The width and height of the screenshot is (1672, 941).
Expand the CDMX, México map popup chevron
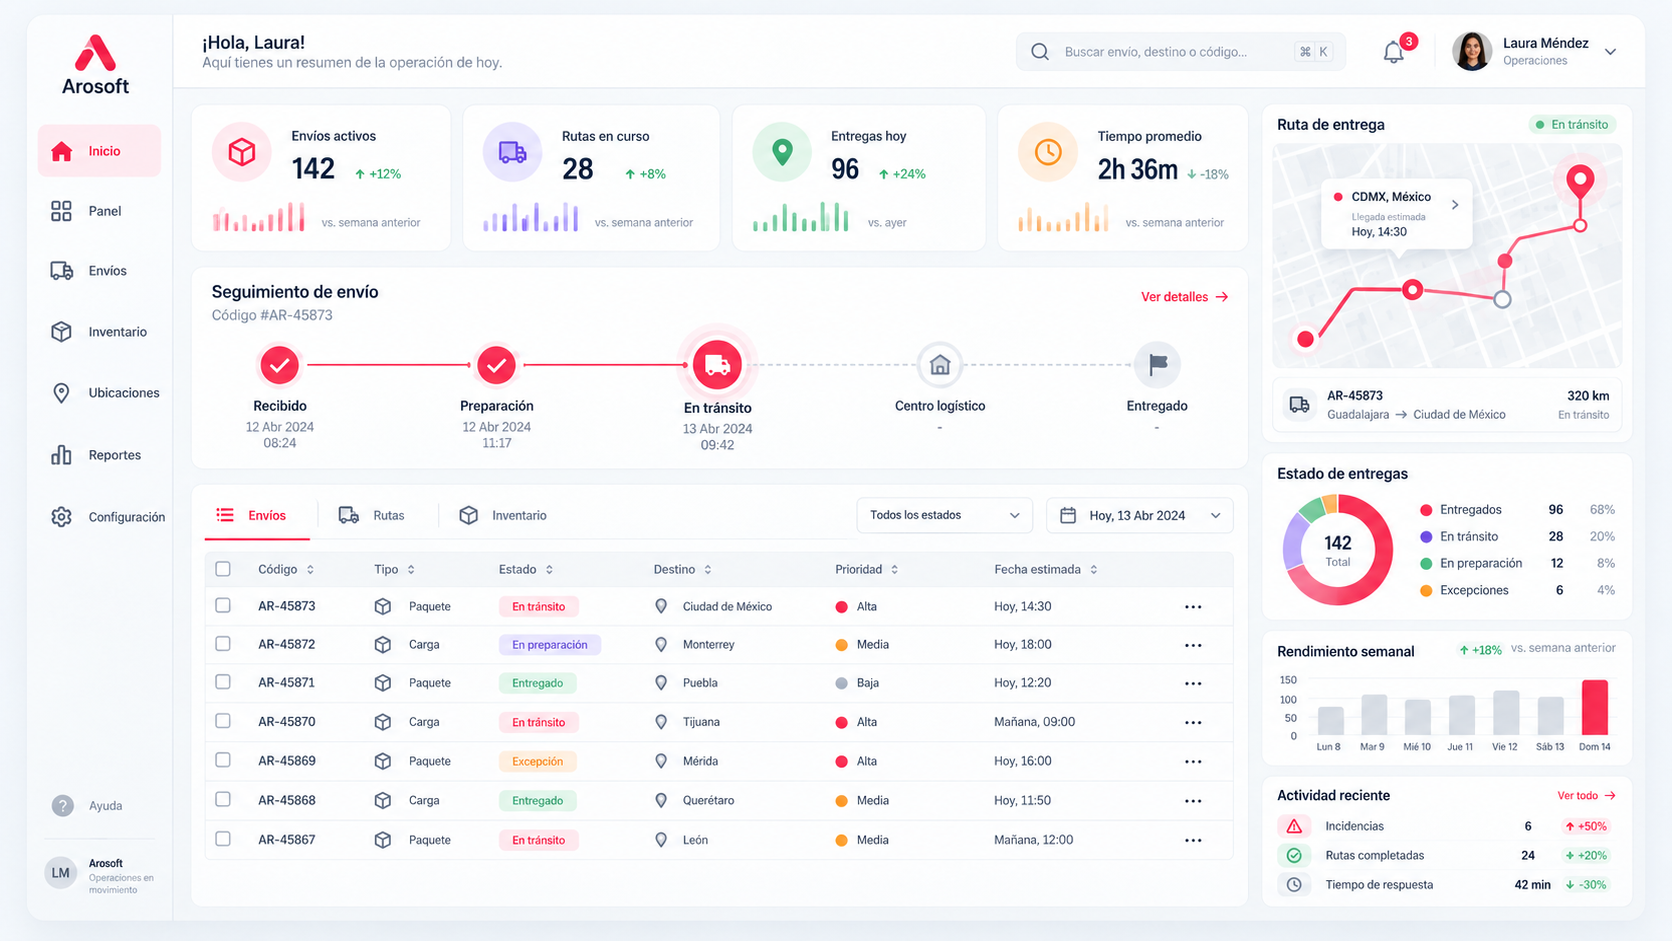[1455, 205]
